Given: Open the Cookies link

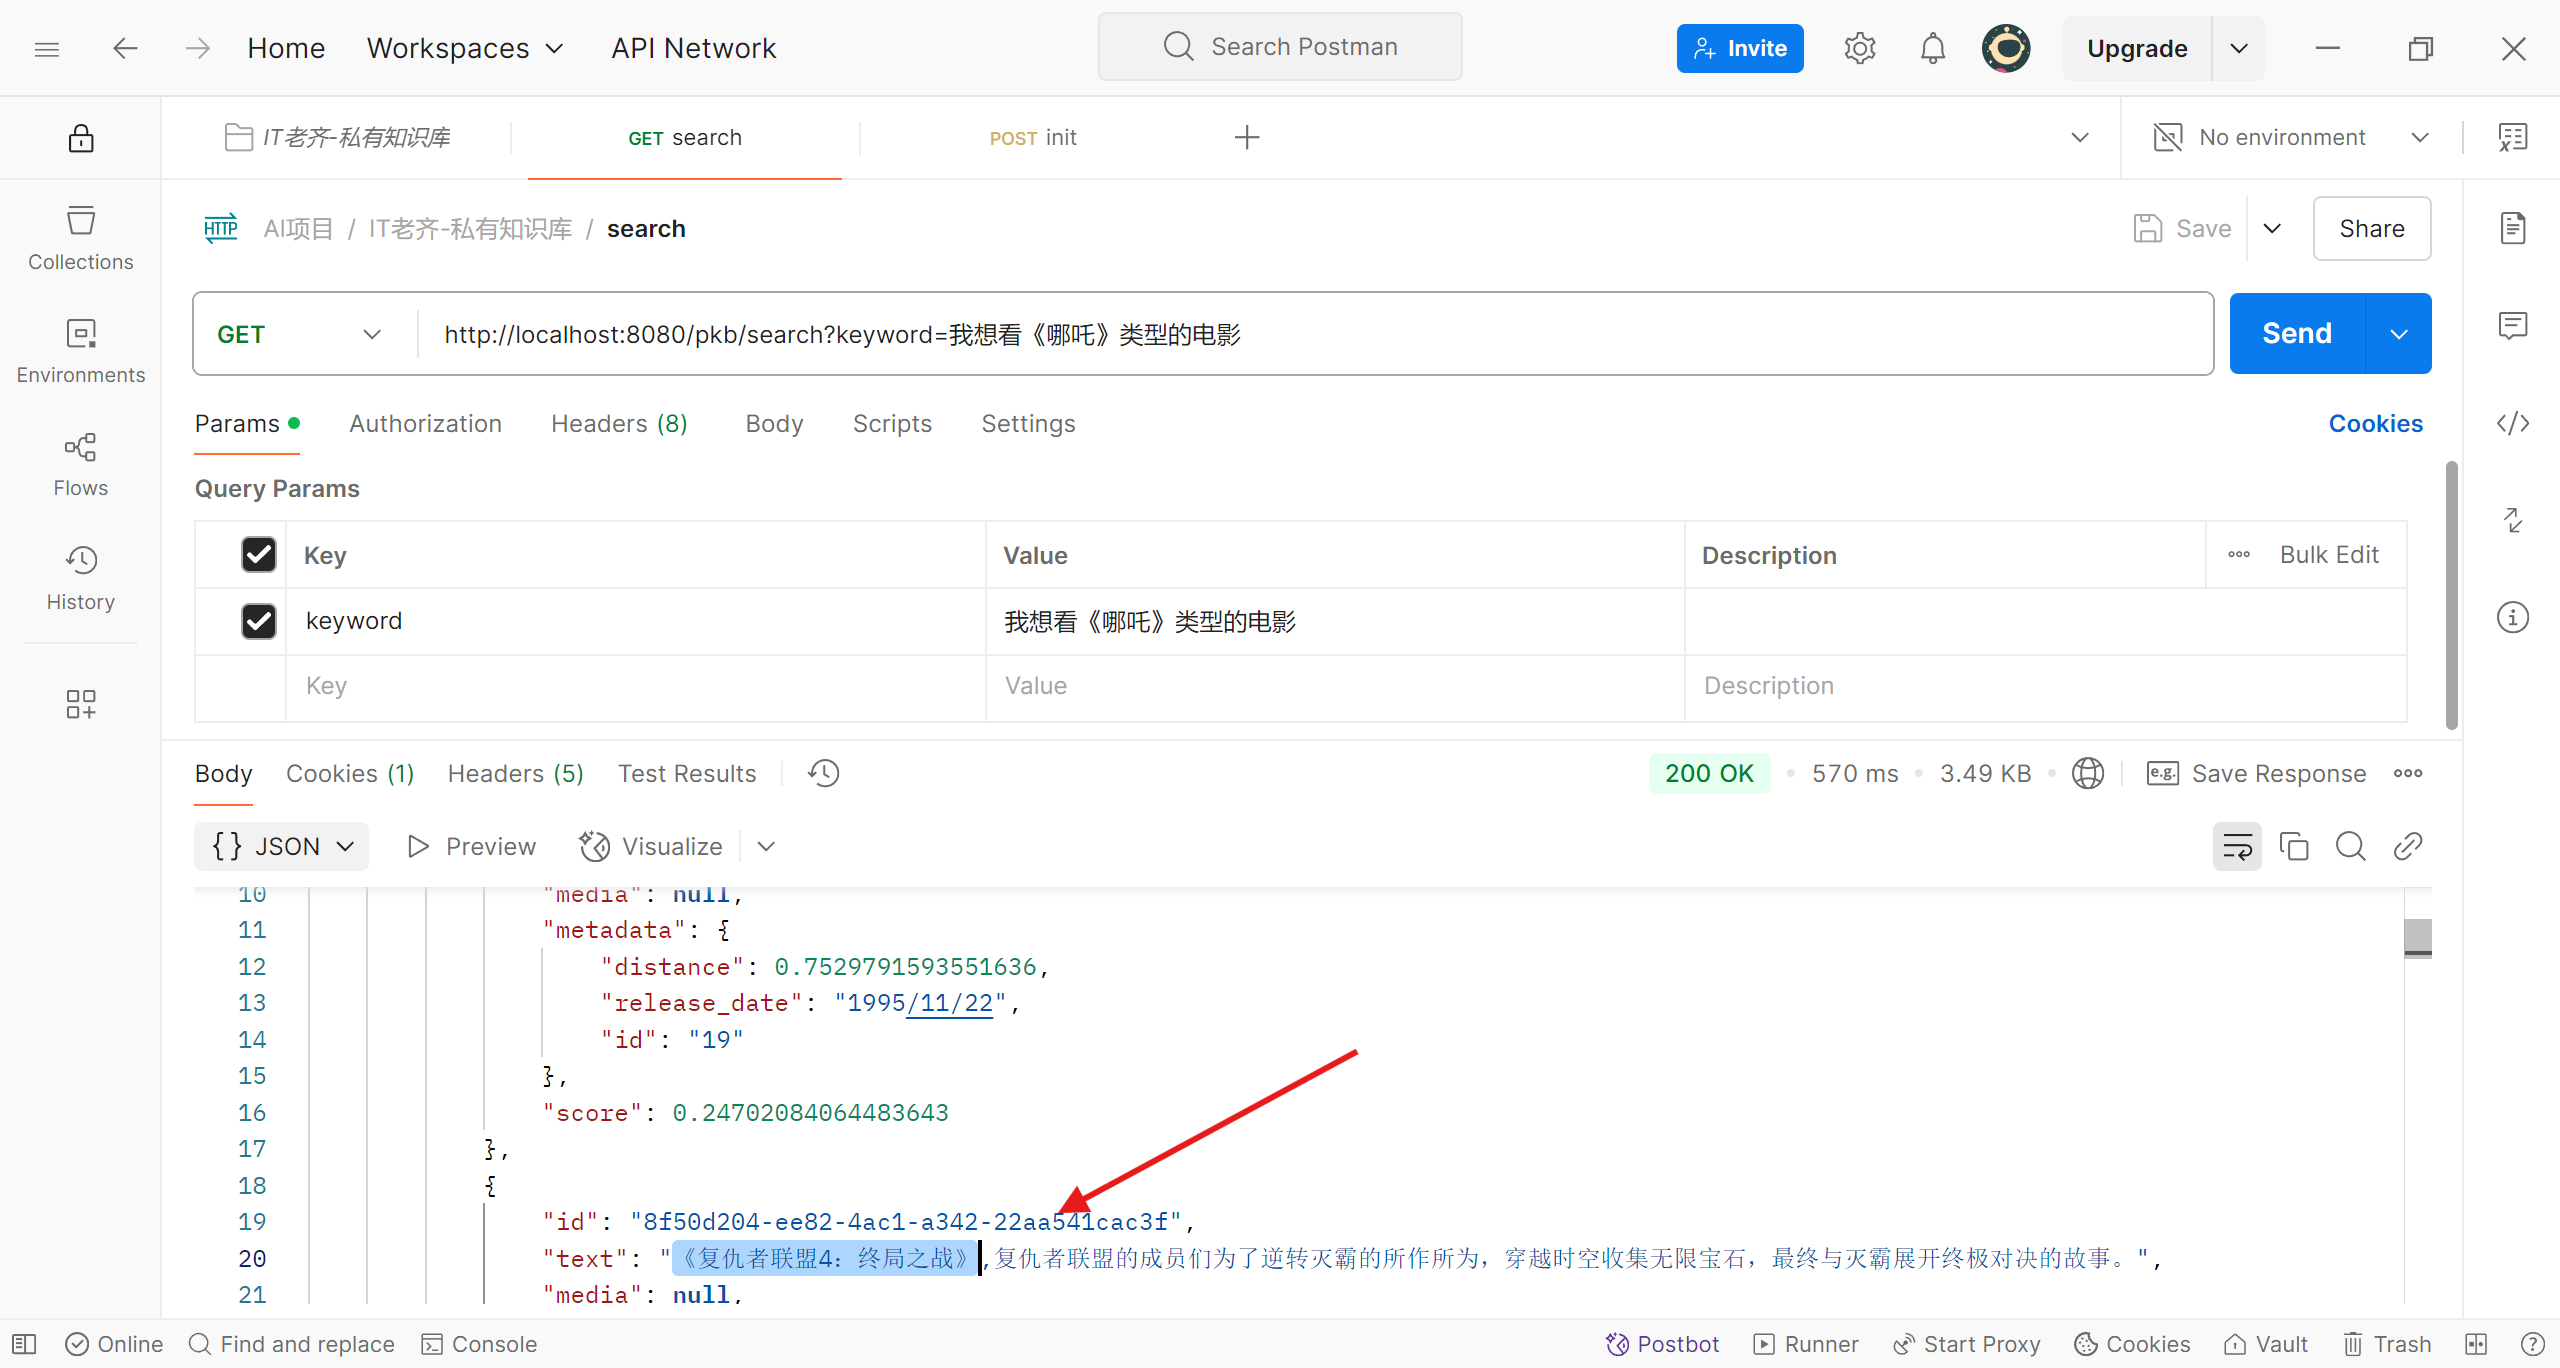Looking at the screenshot, I should 2375,424.
